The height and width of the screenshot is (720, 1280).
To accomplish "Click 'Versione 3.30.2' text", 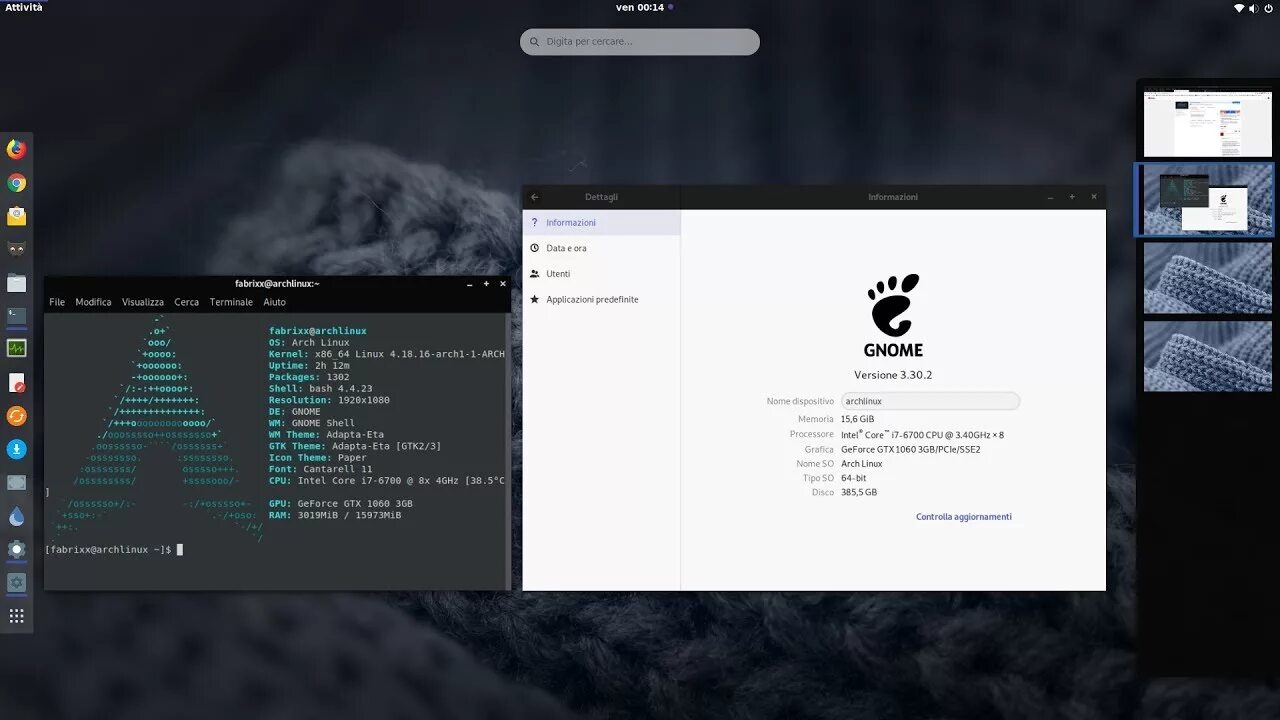I will point(893,375).
